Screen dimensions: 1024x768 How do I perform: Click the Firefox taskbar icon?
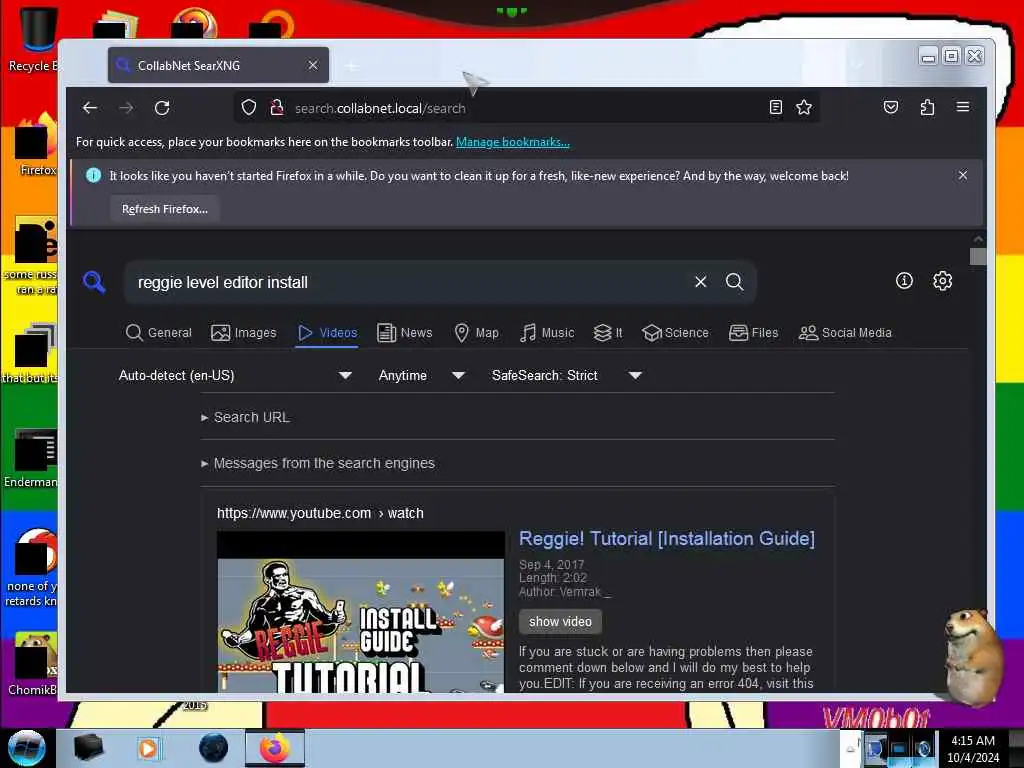pos(274,748)
